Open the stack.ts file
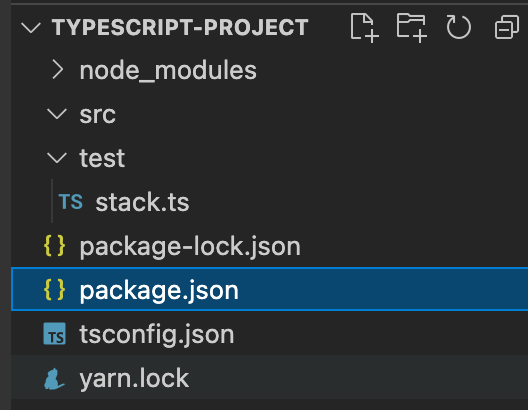Image resolution: width=528 pixels, height=410 pixels. (x=142, y=202)
